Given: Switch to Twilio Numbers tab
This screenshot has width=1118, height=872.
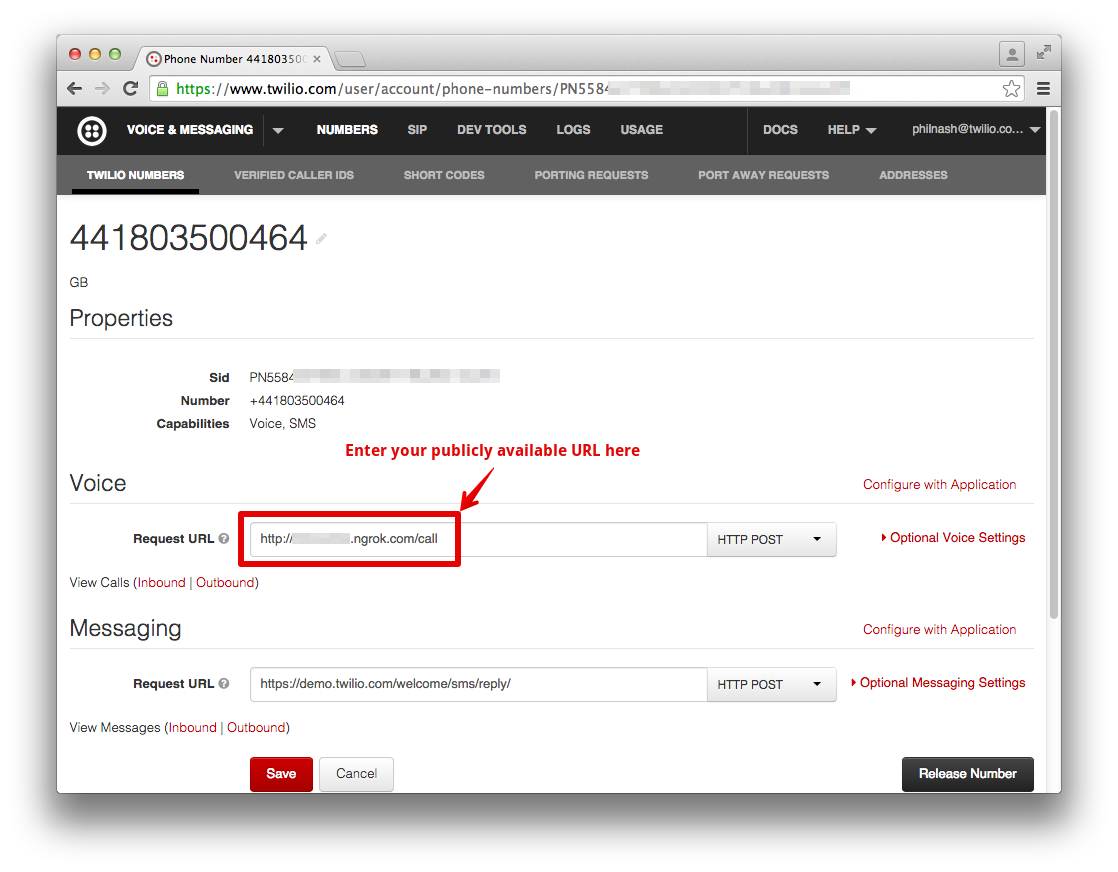Looking at the screenshot, I should [x=135, y=175].
